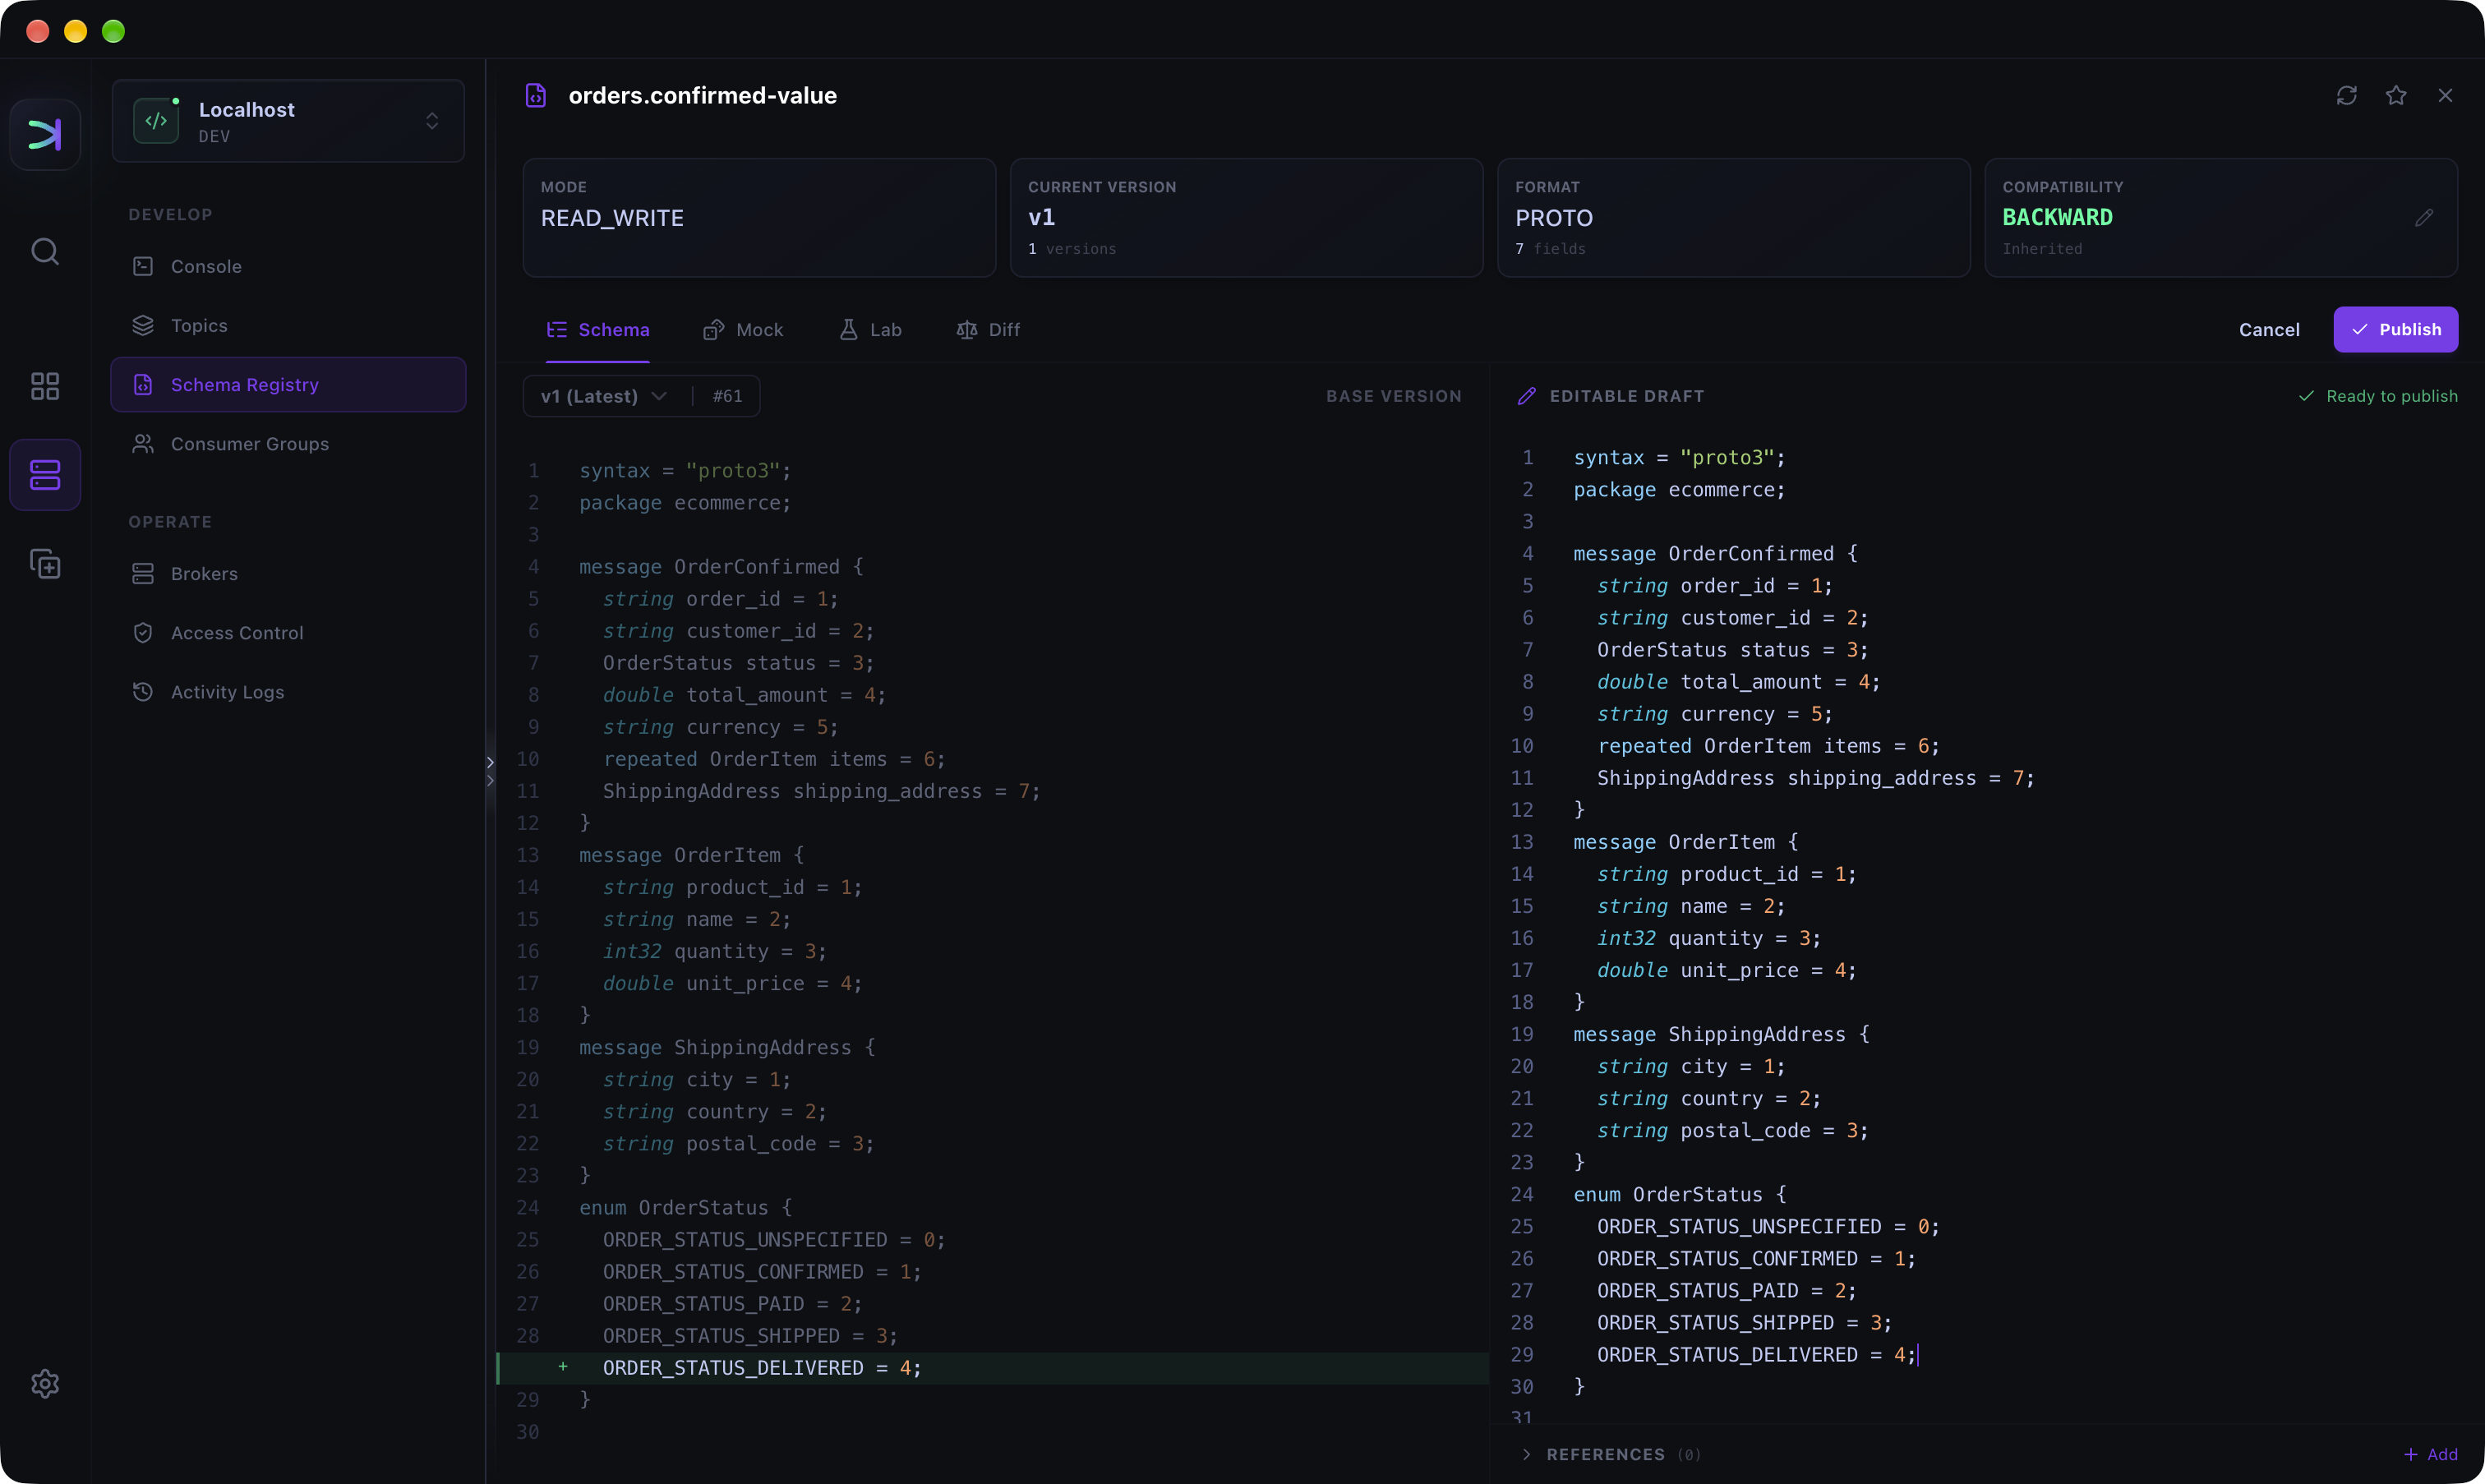2485x1484 pixels.
Task: Click the orders.confirmed-value title
Action: click(x=702, y=95)
